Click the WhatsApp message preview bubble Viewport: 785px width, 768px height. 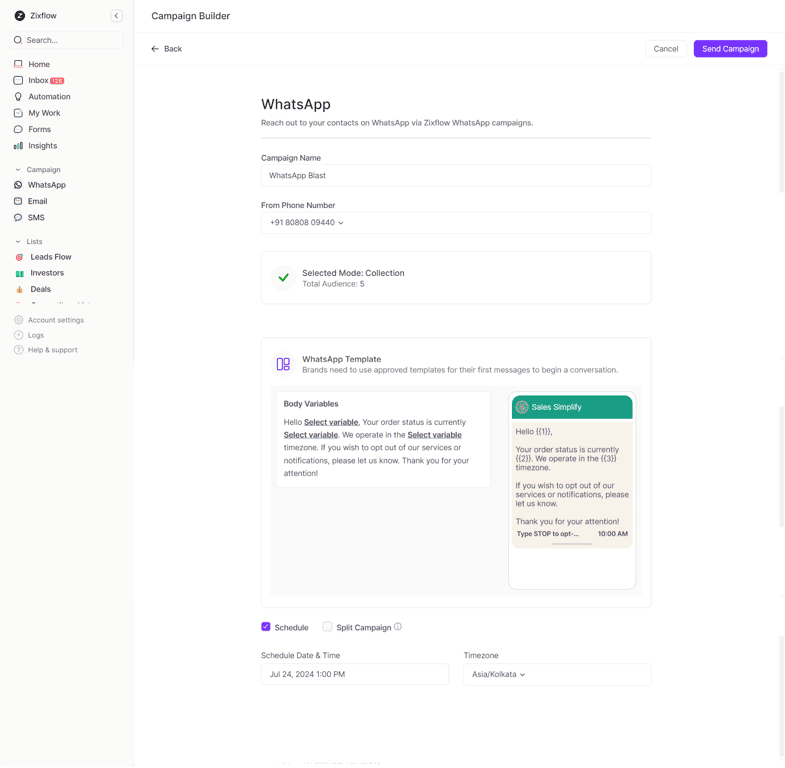click(572, 484)
